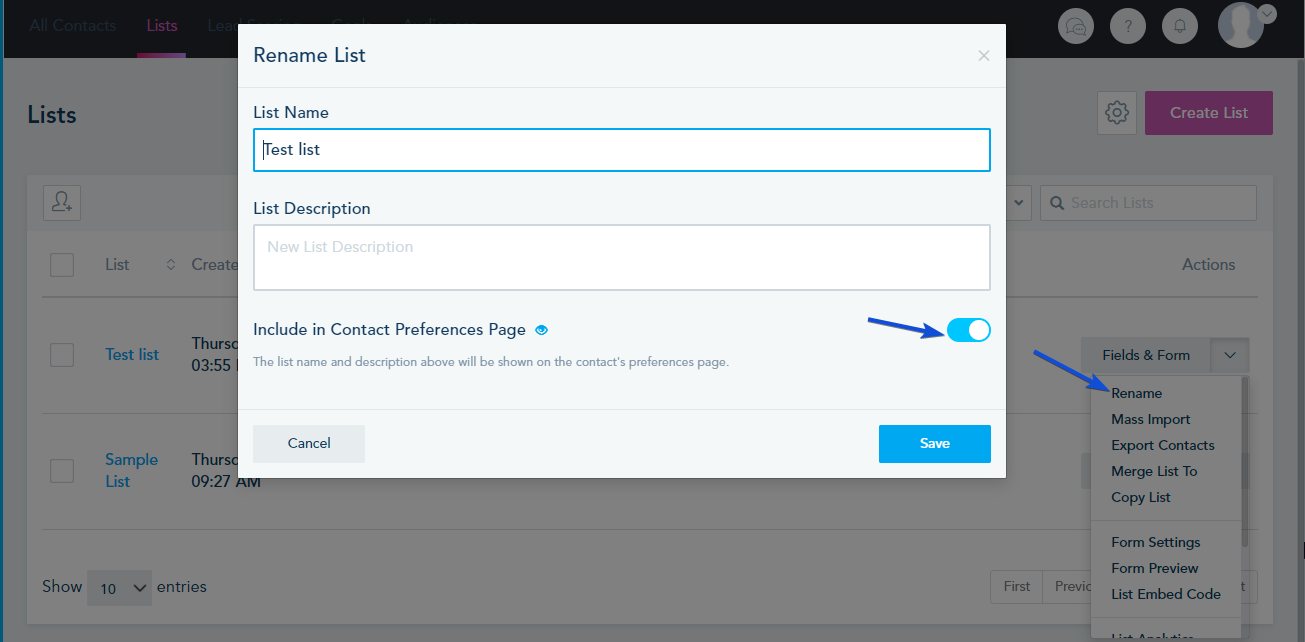Choose Export Contacts menu entry
The height and width of the screenshot is (642, 1305).
click(1163, 445)
